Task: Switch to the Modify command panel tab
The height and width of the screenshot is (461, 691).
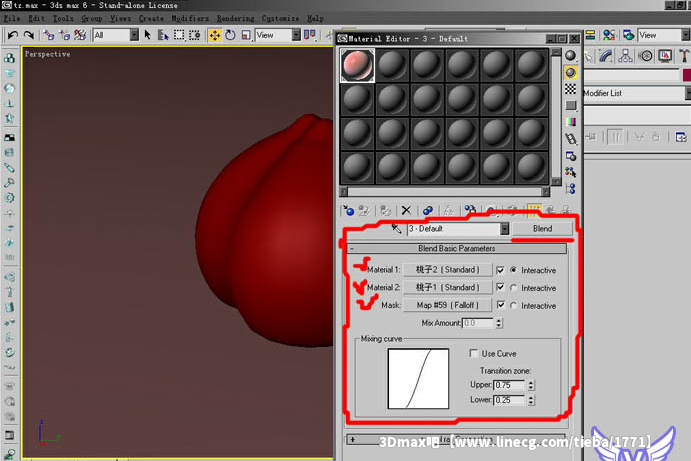Action: (x=606, y=56)
